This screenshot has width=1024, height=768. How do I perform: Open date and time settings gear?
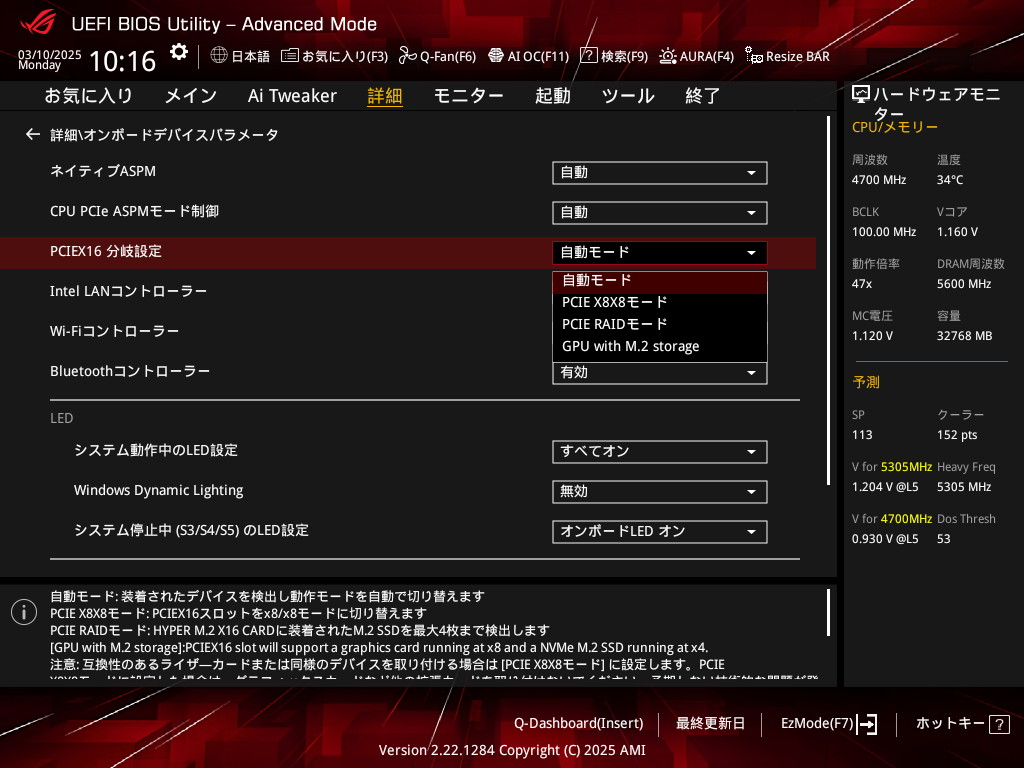tap(178, 52)
